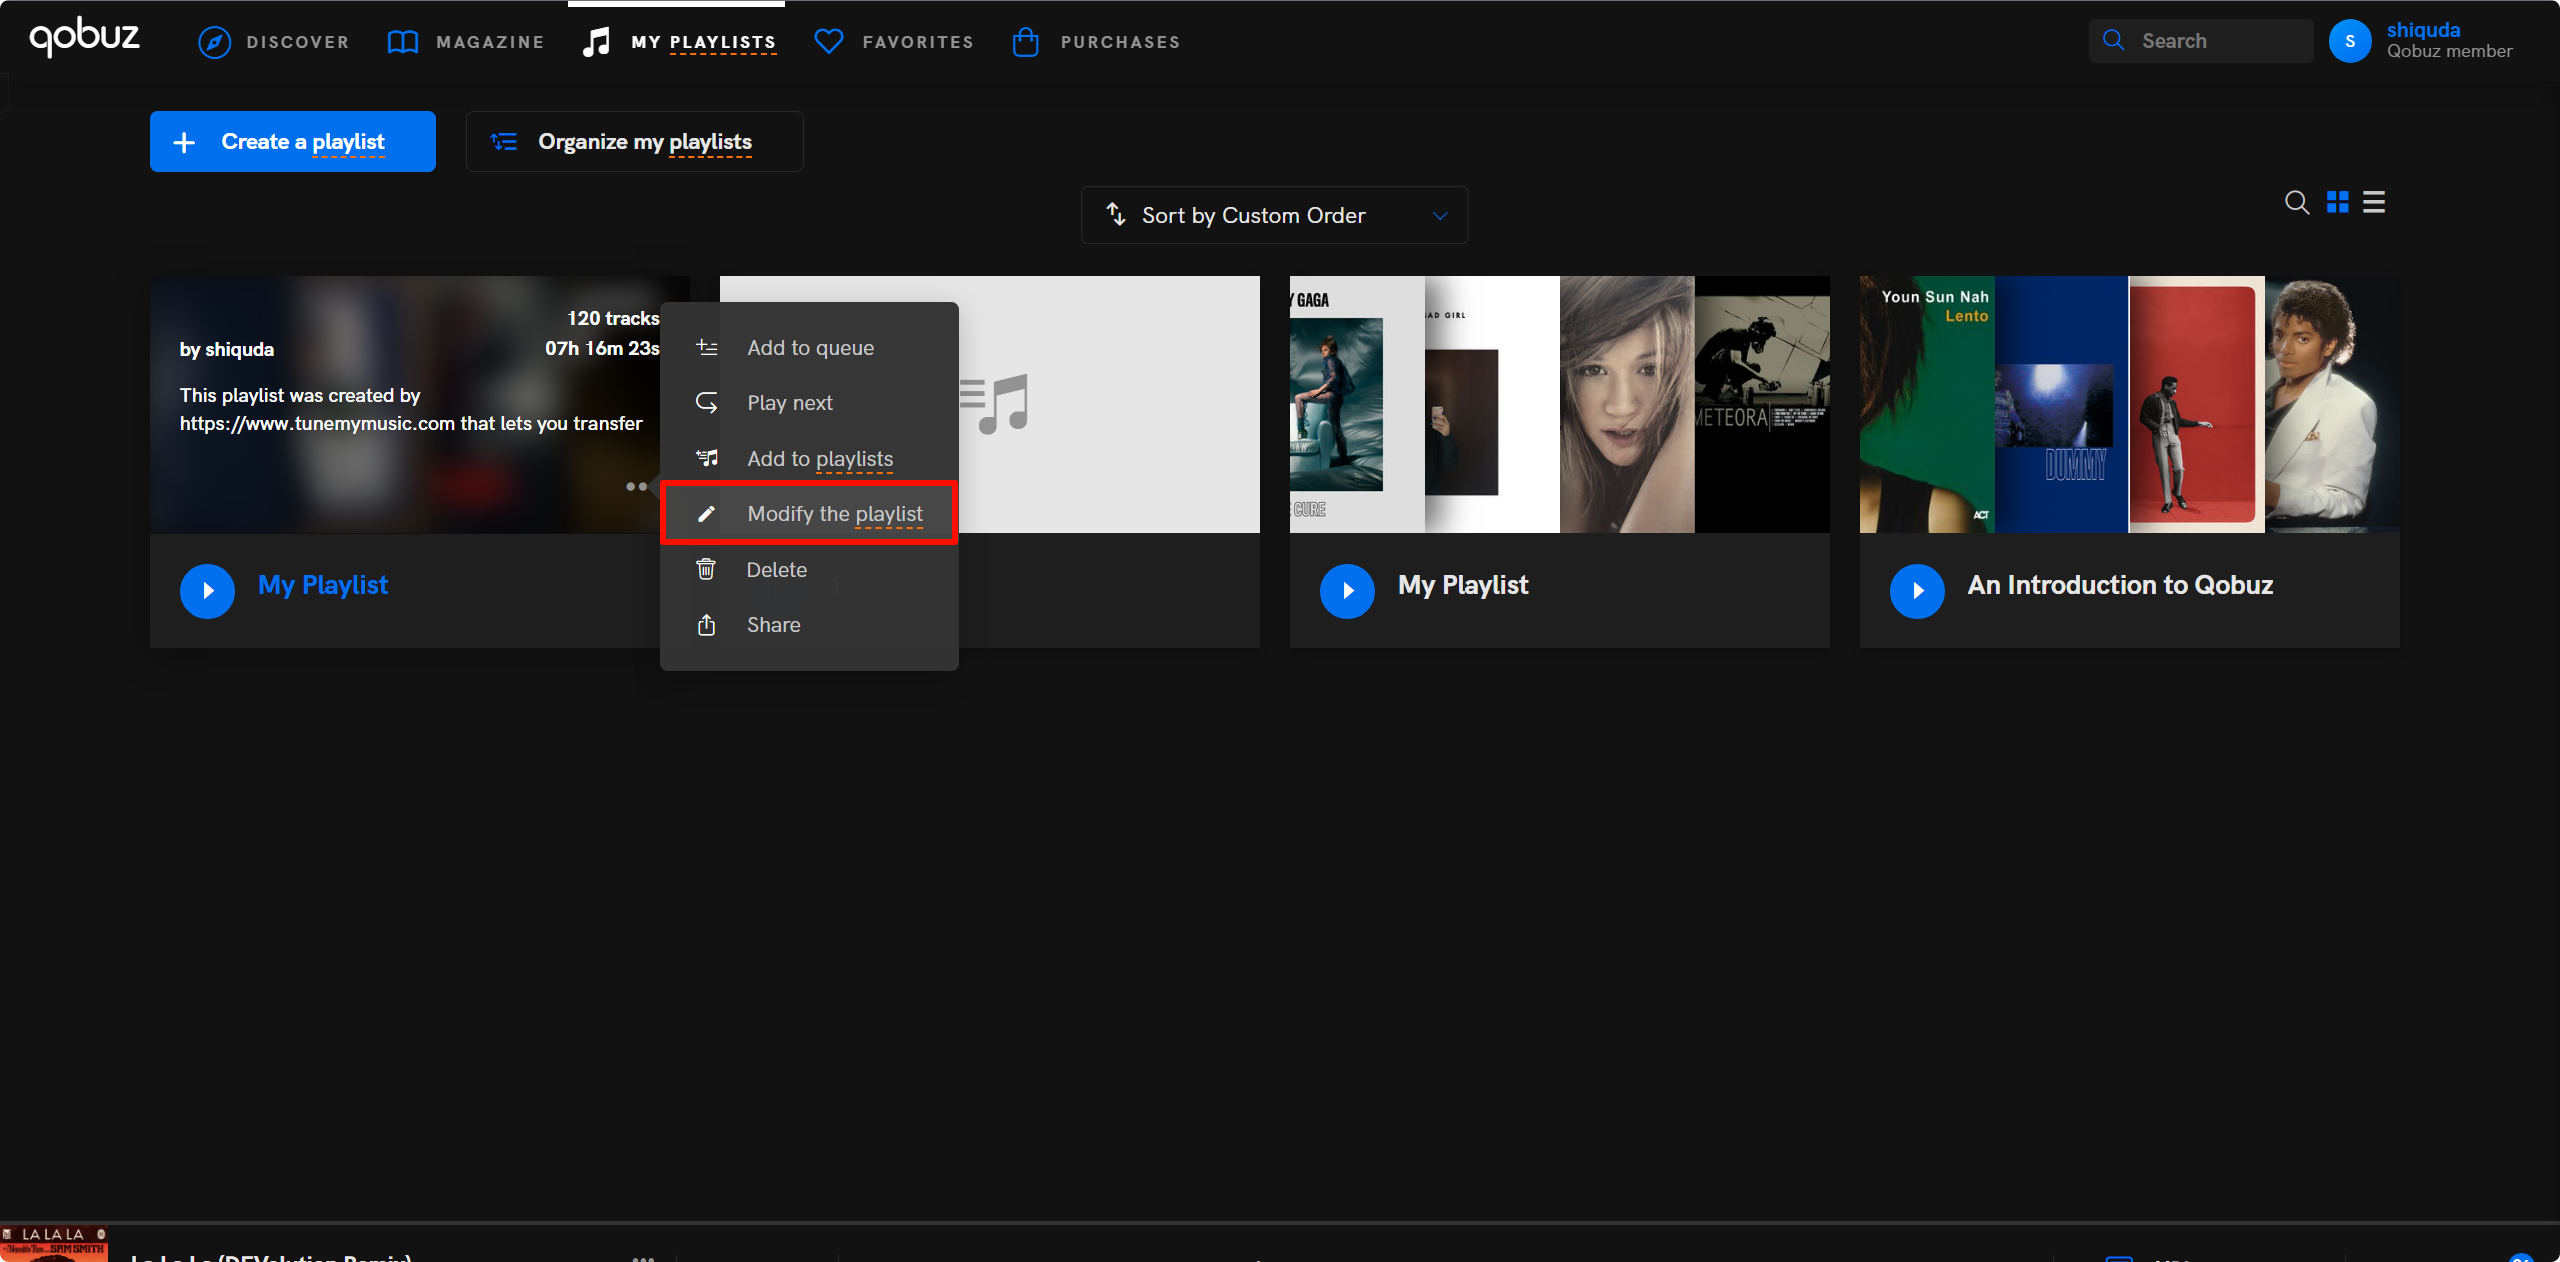Open the Meteora cover playlist thumbnail
2560x1262 pixels.
click(1762, 404)
